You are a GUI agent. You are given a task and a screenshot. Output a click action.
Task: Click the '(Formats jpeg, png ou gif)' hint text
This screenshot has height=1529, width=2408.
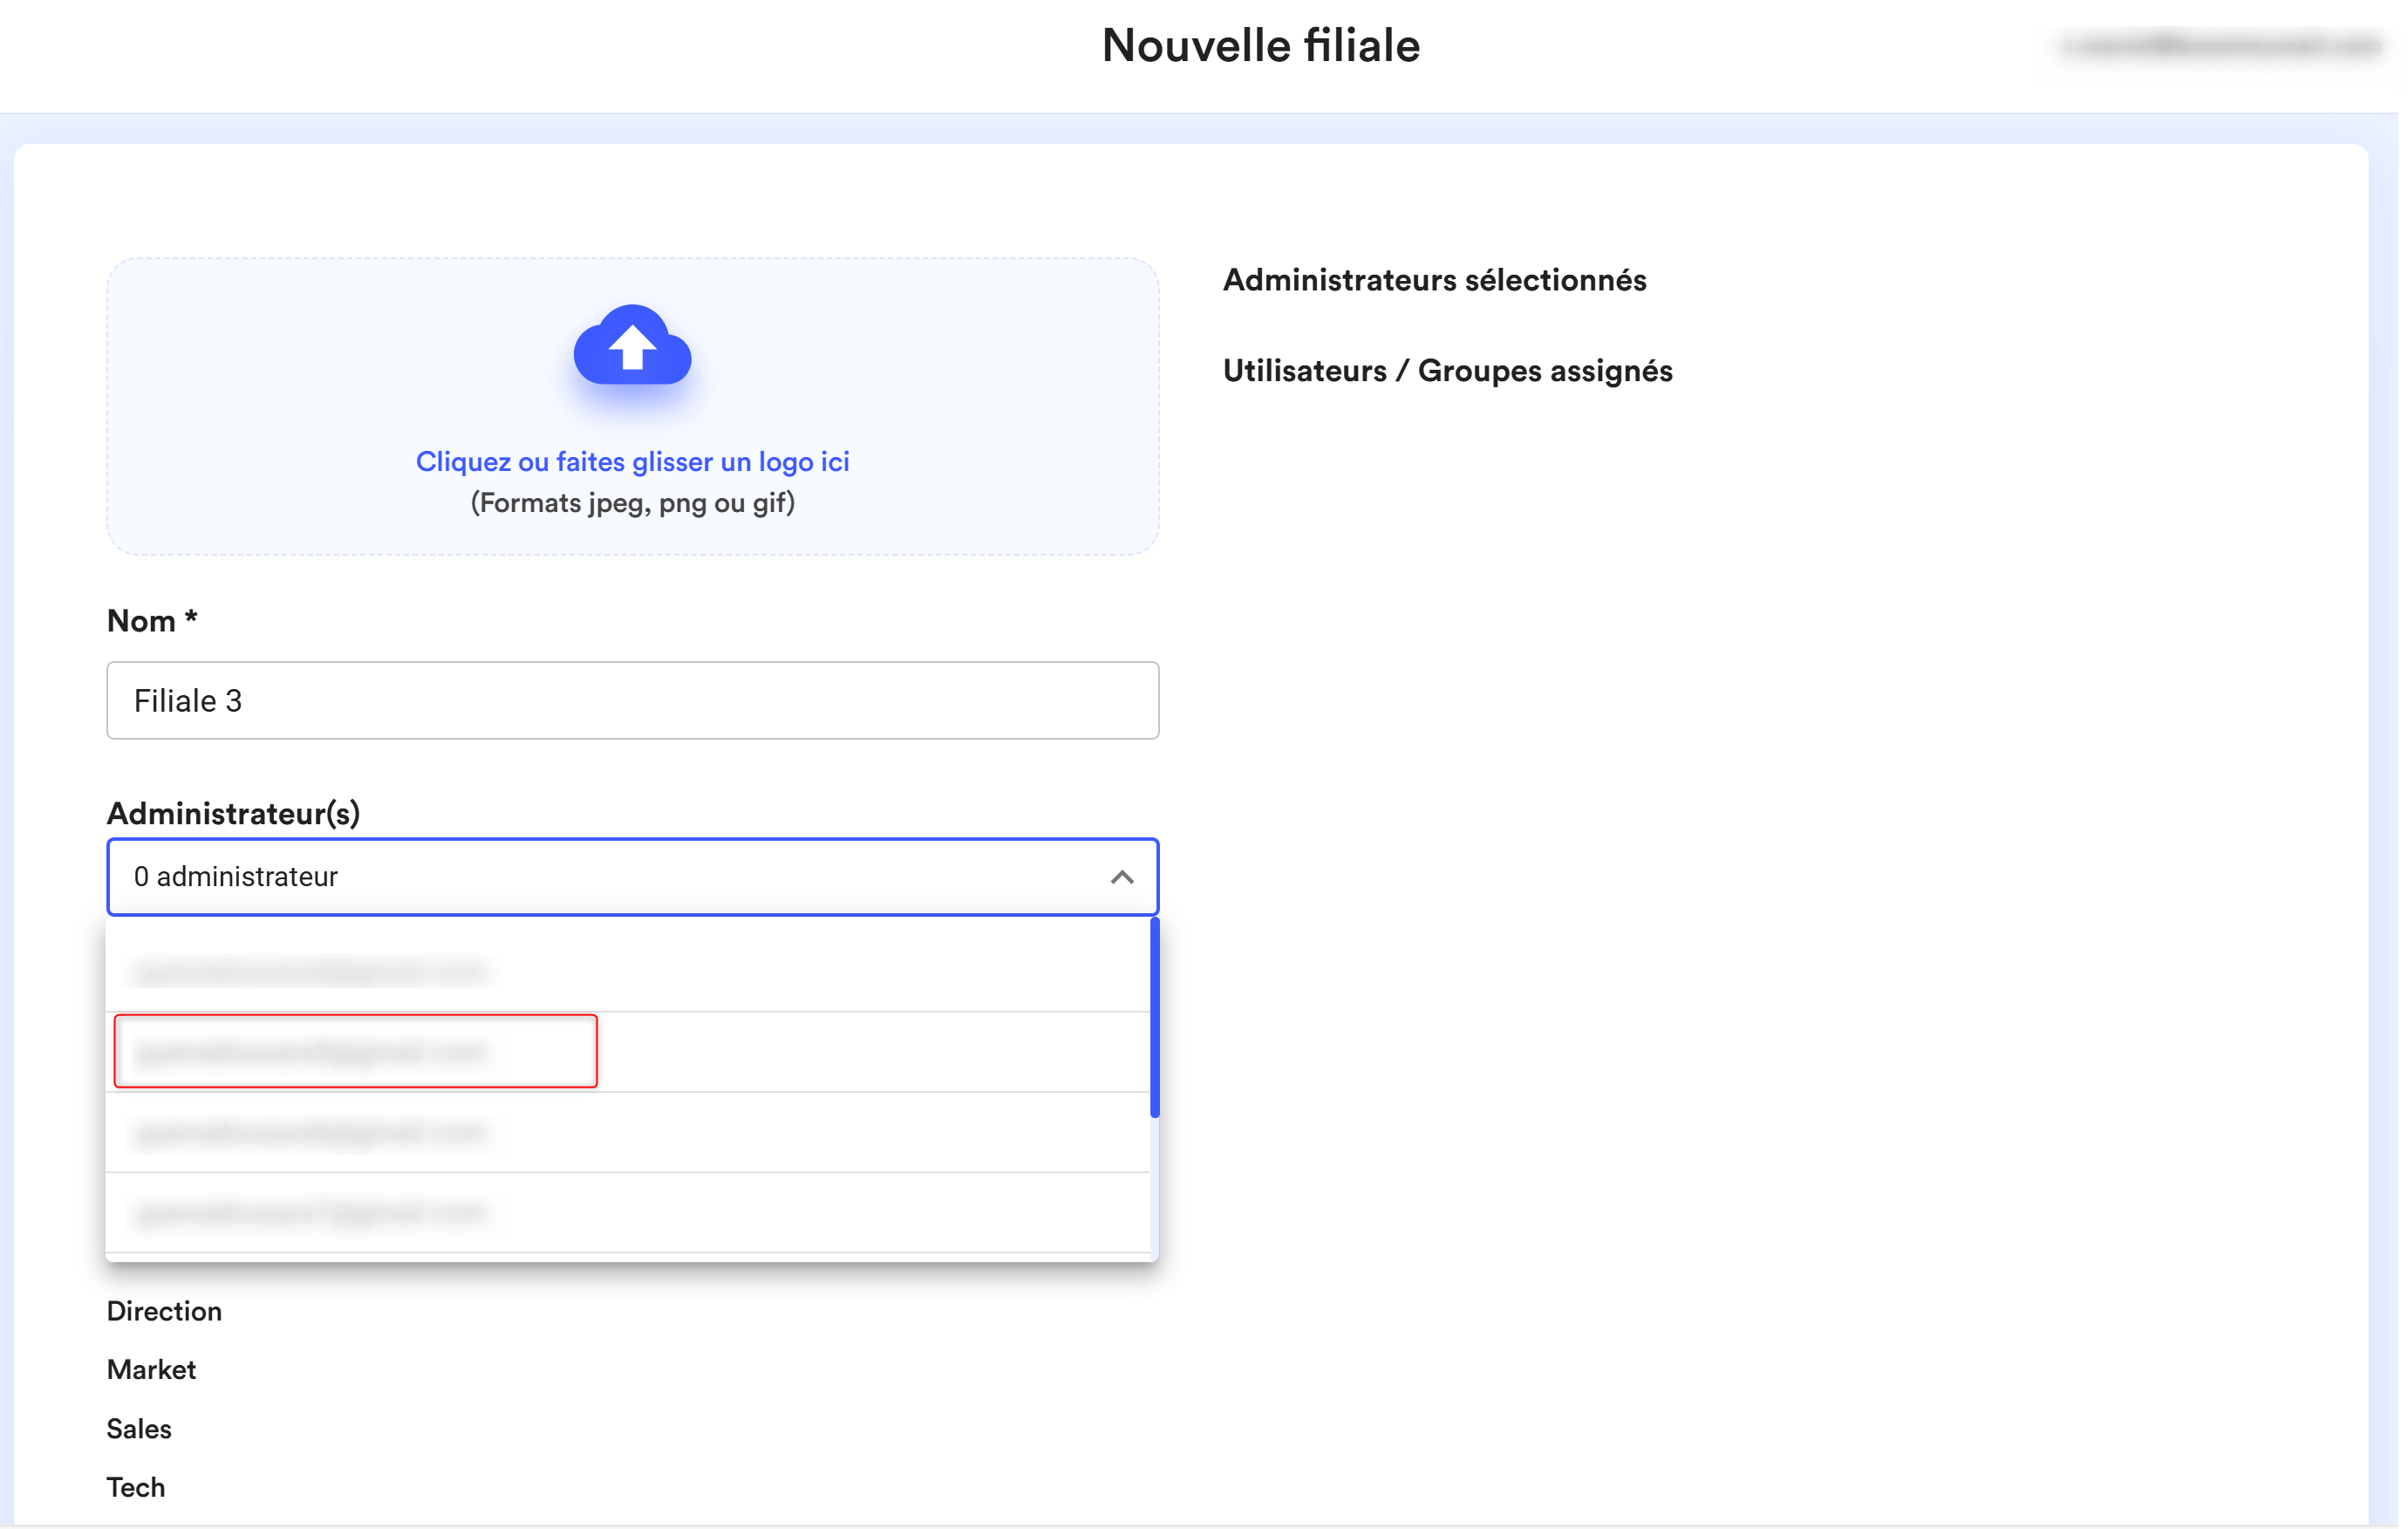[634, 504]
